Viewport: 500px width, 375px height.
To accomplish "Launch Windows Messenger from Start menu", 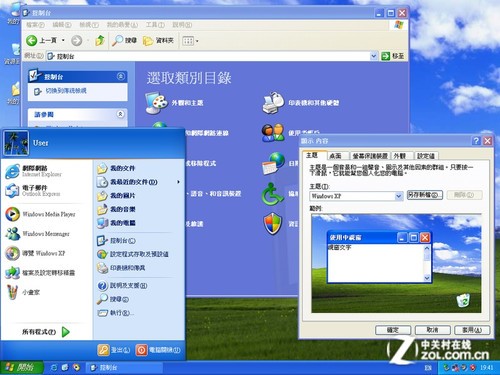I will pyautogui.click(x=38, y=234).
